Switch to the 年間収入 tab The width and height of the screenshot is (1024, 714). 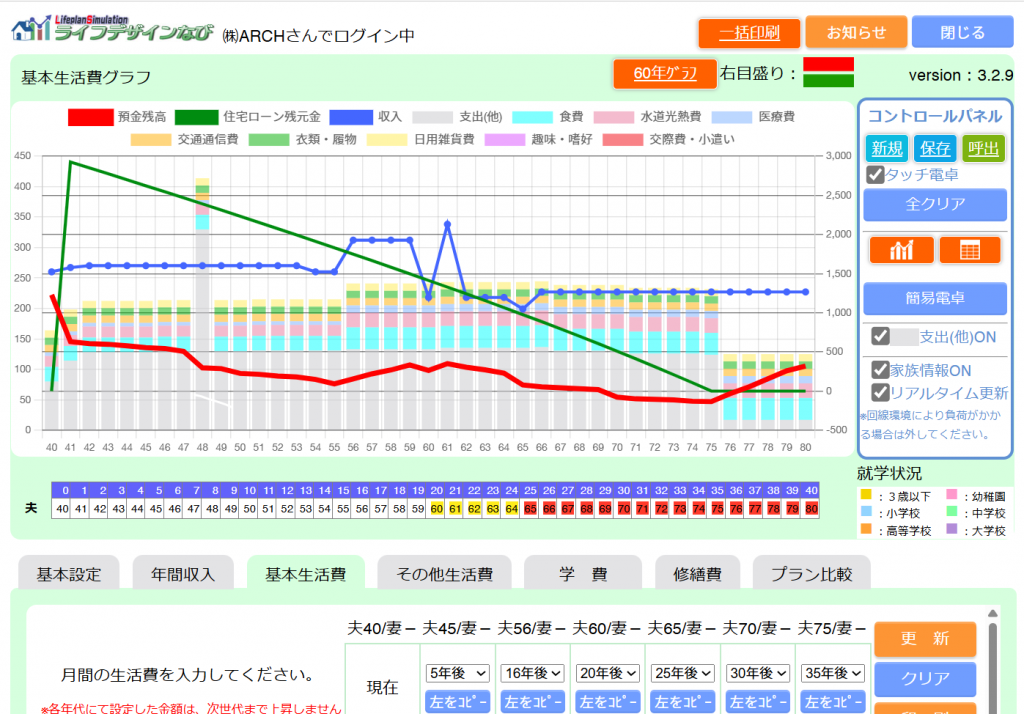tap(183, 574)
